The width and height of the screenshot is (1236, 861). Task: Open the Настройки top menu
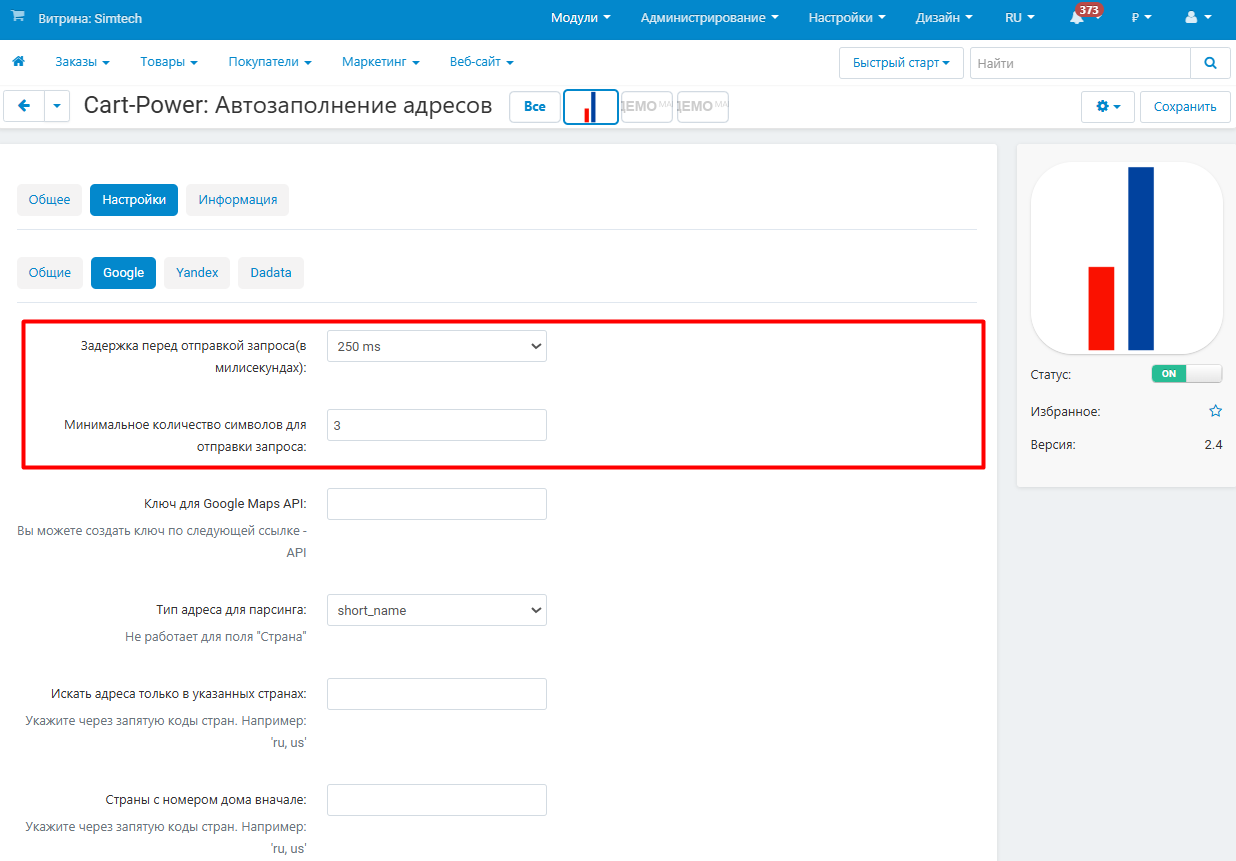coord(847,18)
